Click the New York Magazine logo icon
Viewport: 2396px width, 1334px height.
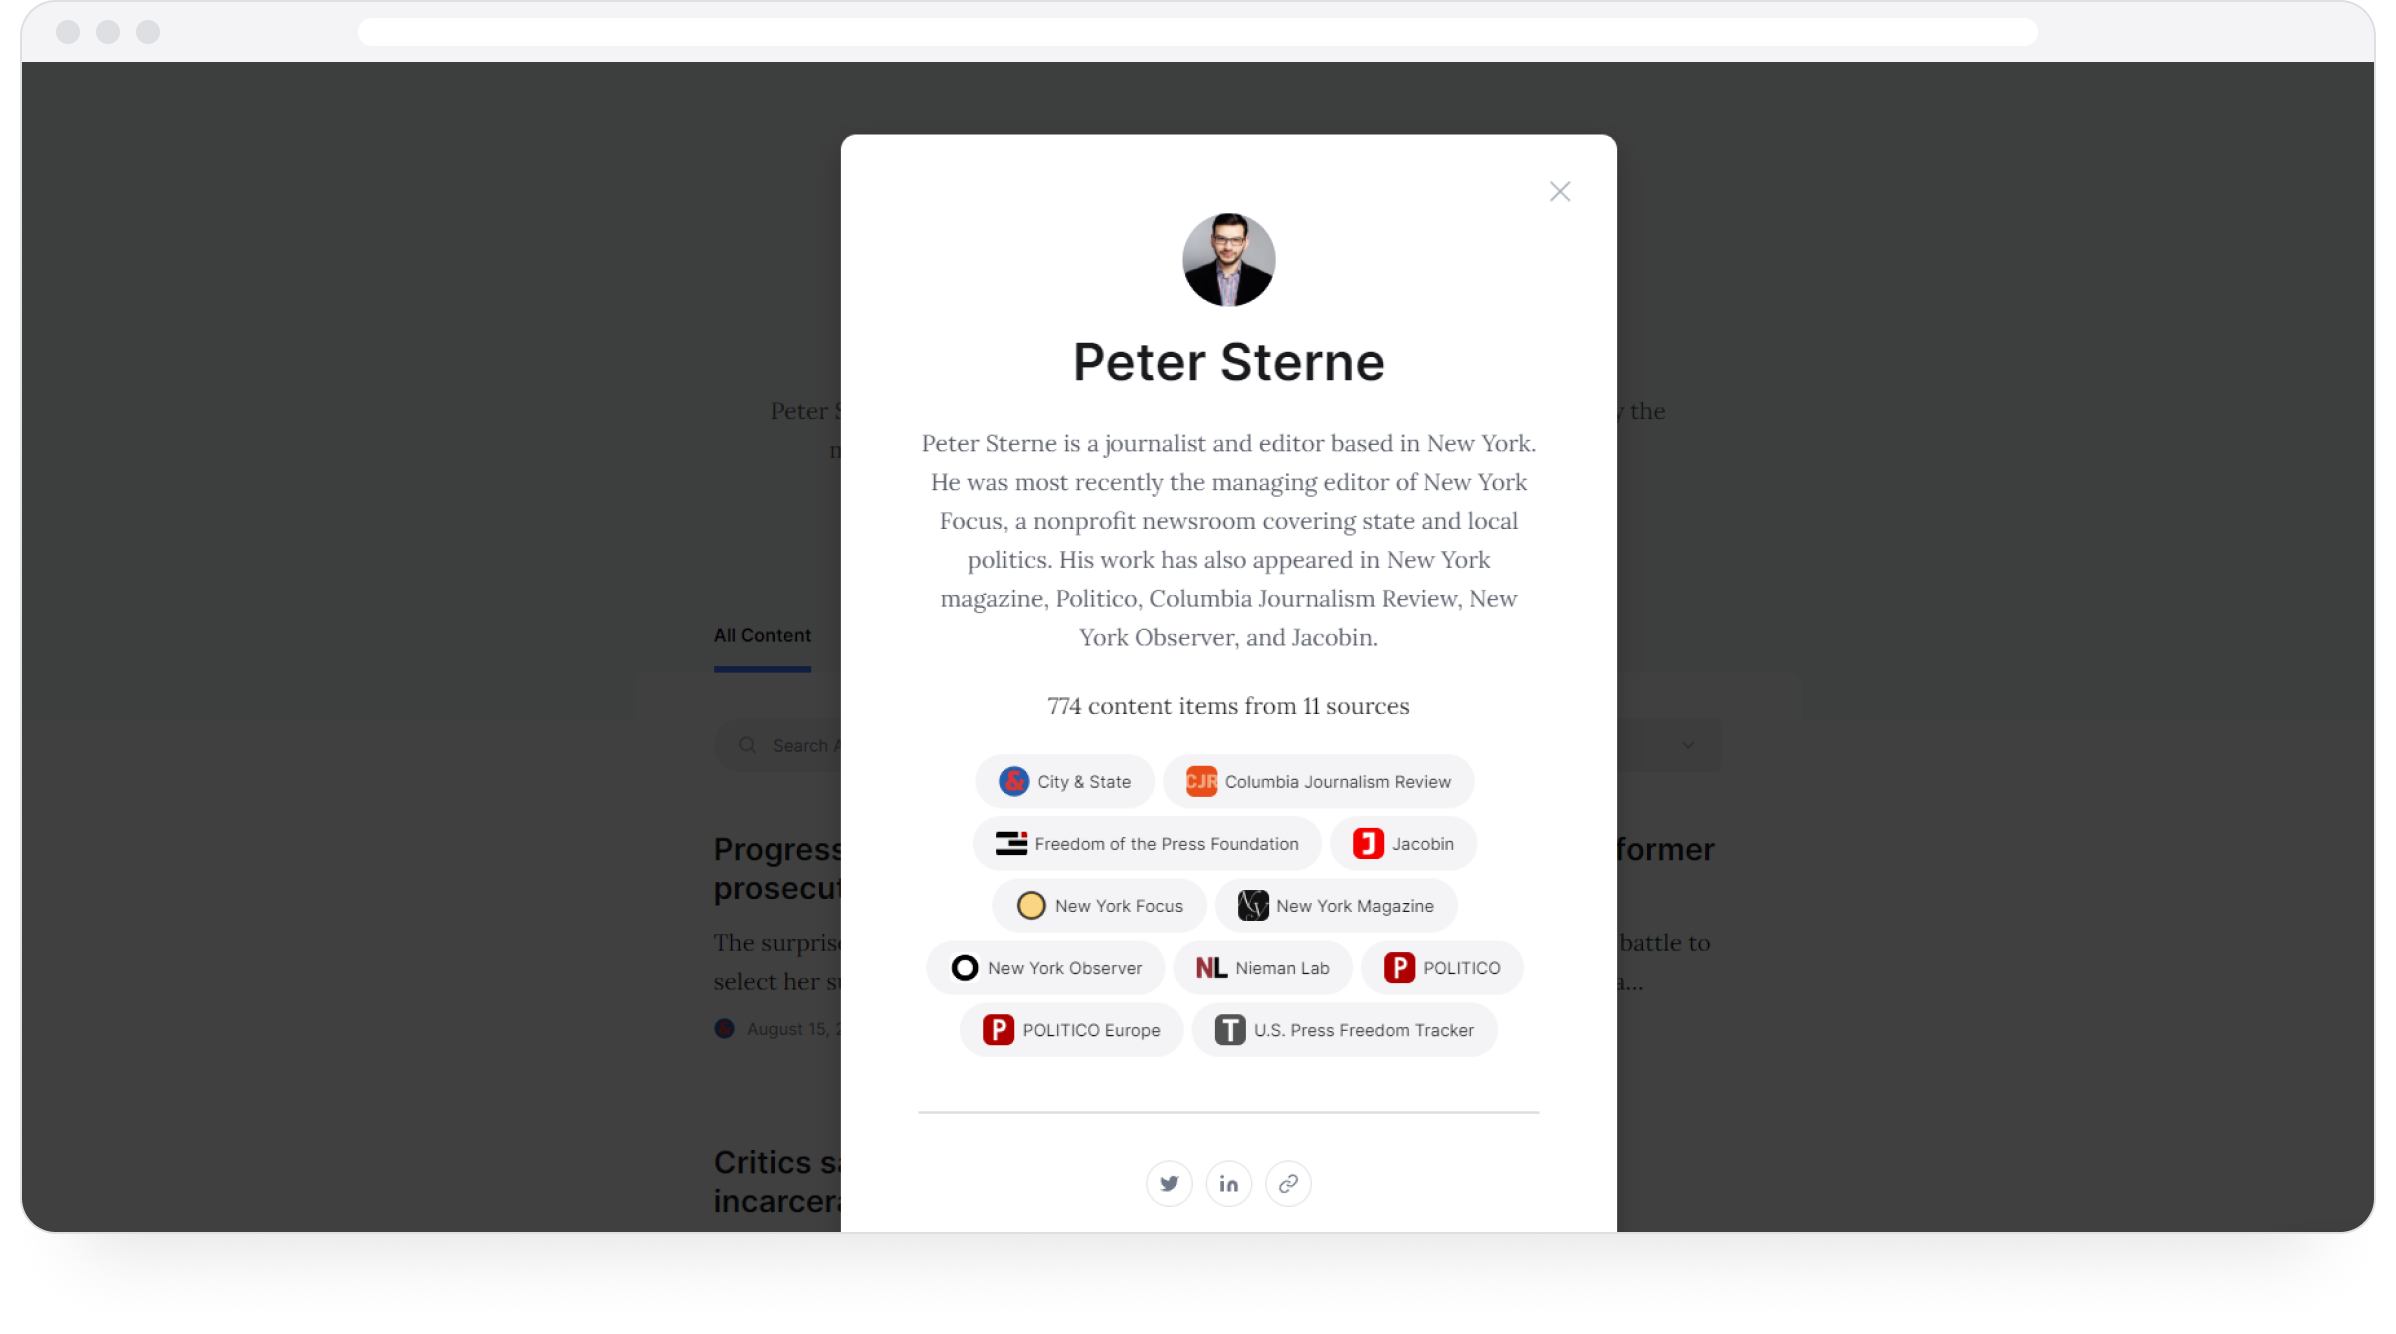[x=1253, y=906]
